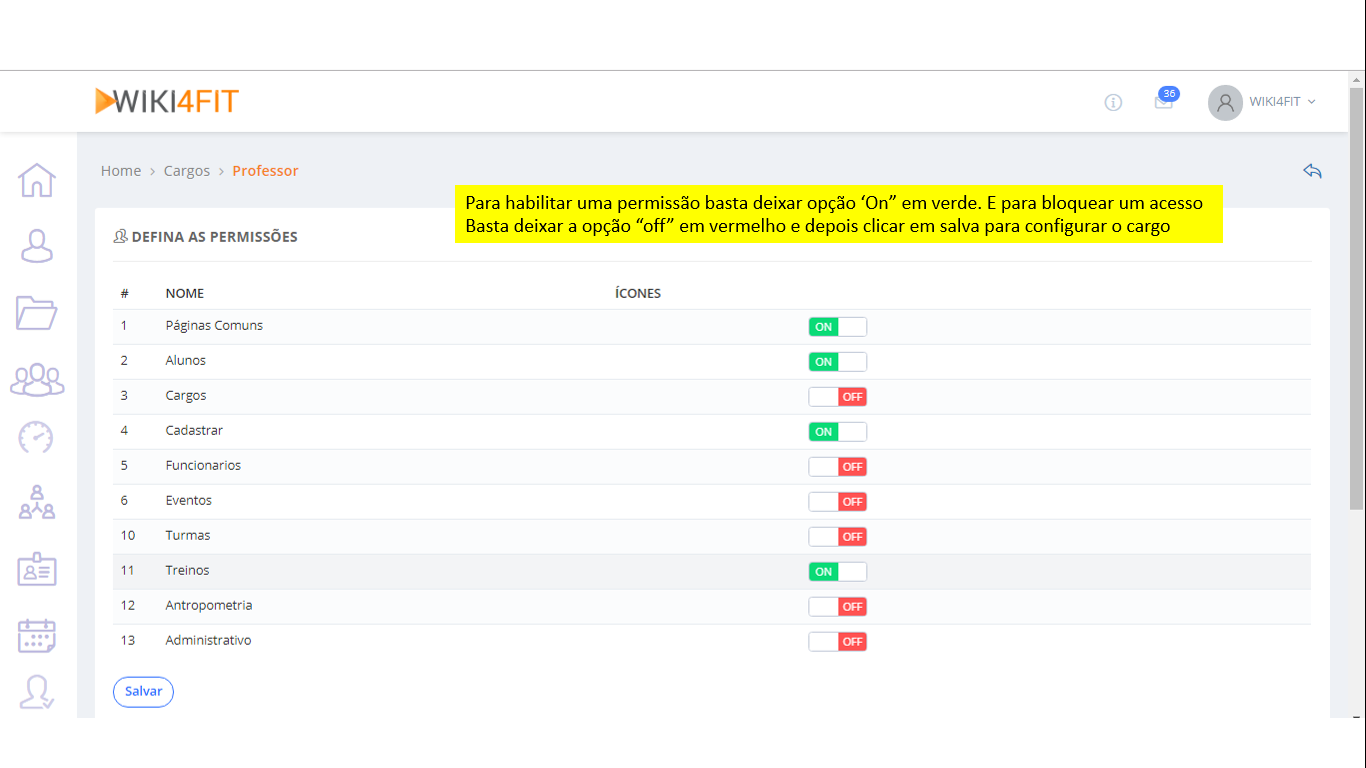The image size is (1366, 768).
Task: Click the single user profile sidebar icon
Action: coord(37,246)
